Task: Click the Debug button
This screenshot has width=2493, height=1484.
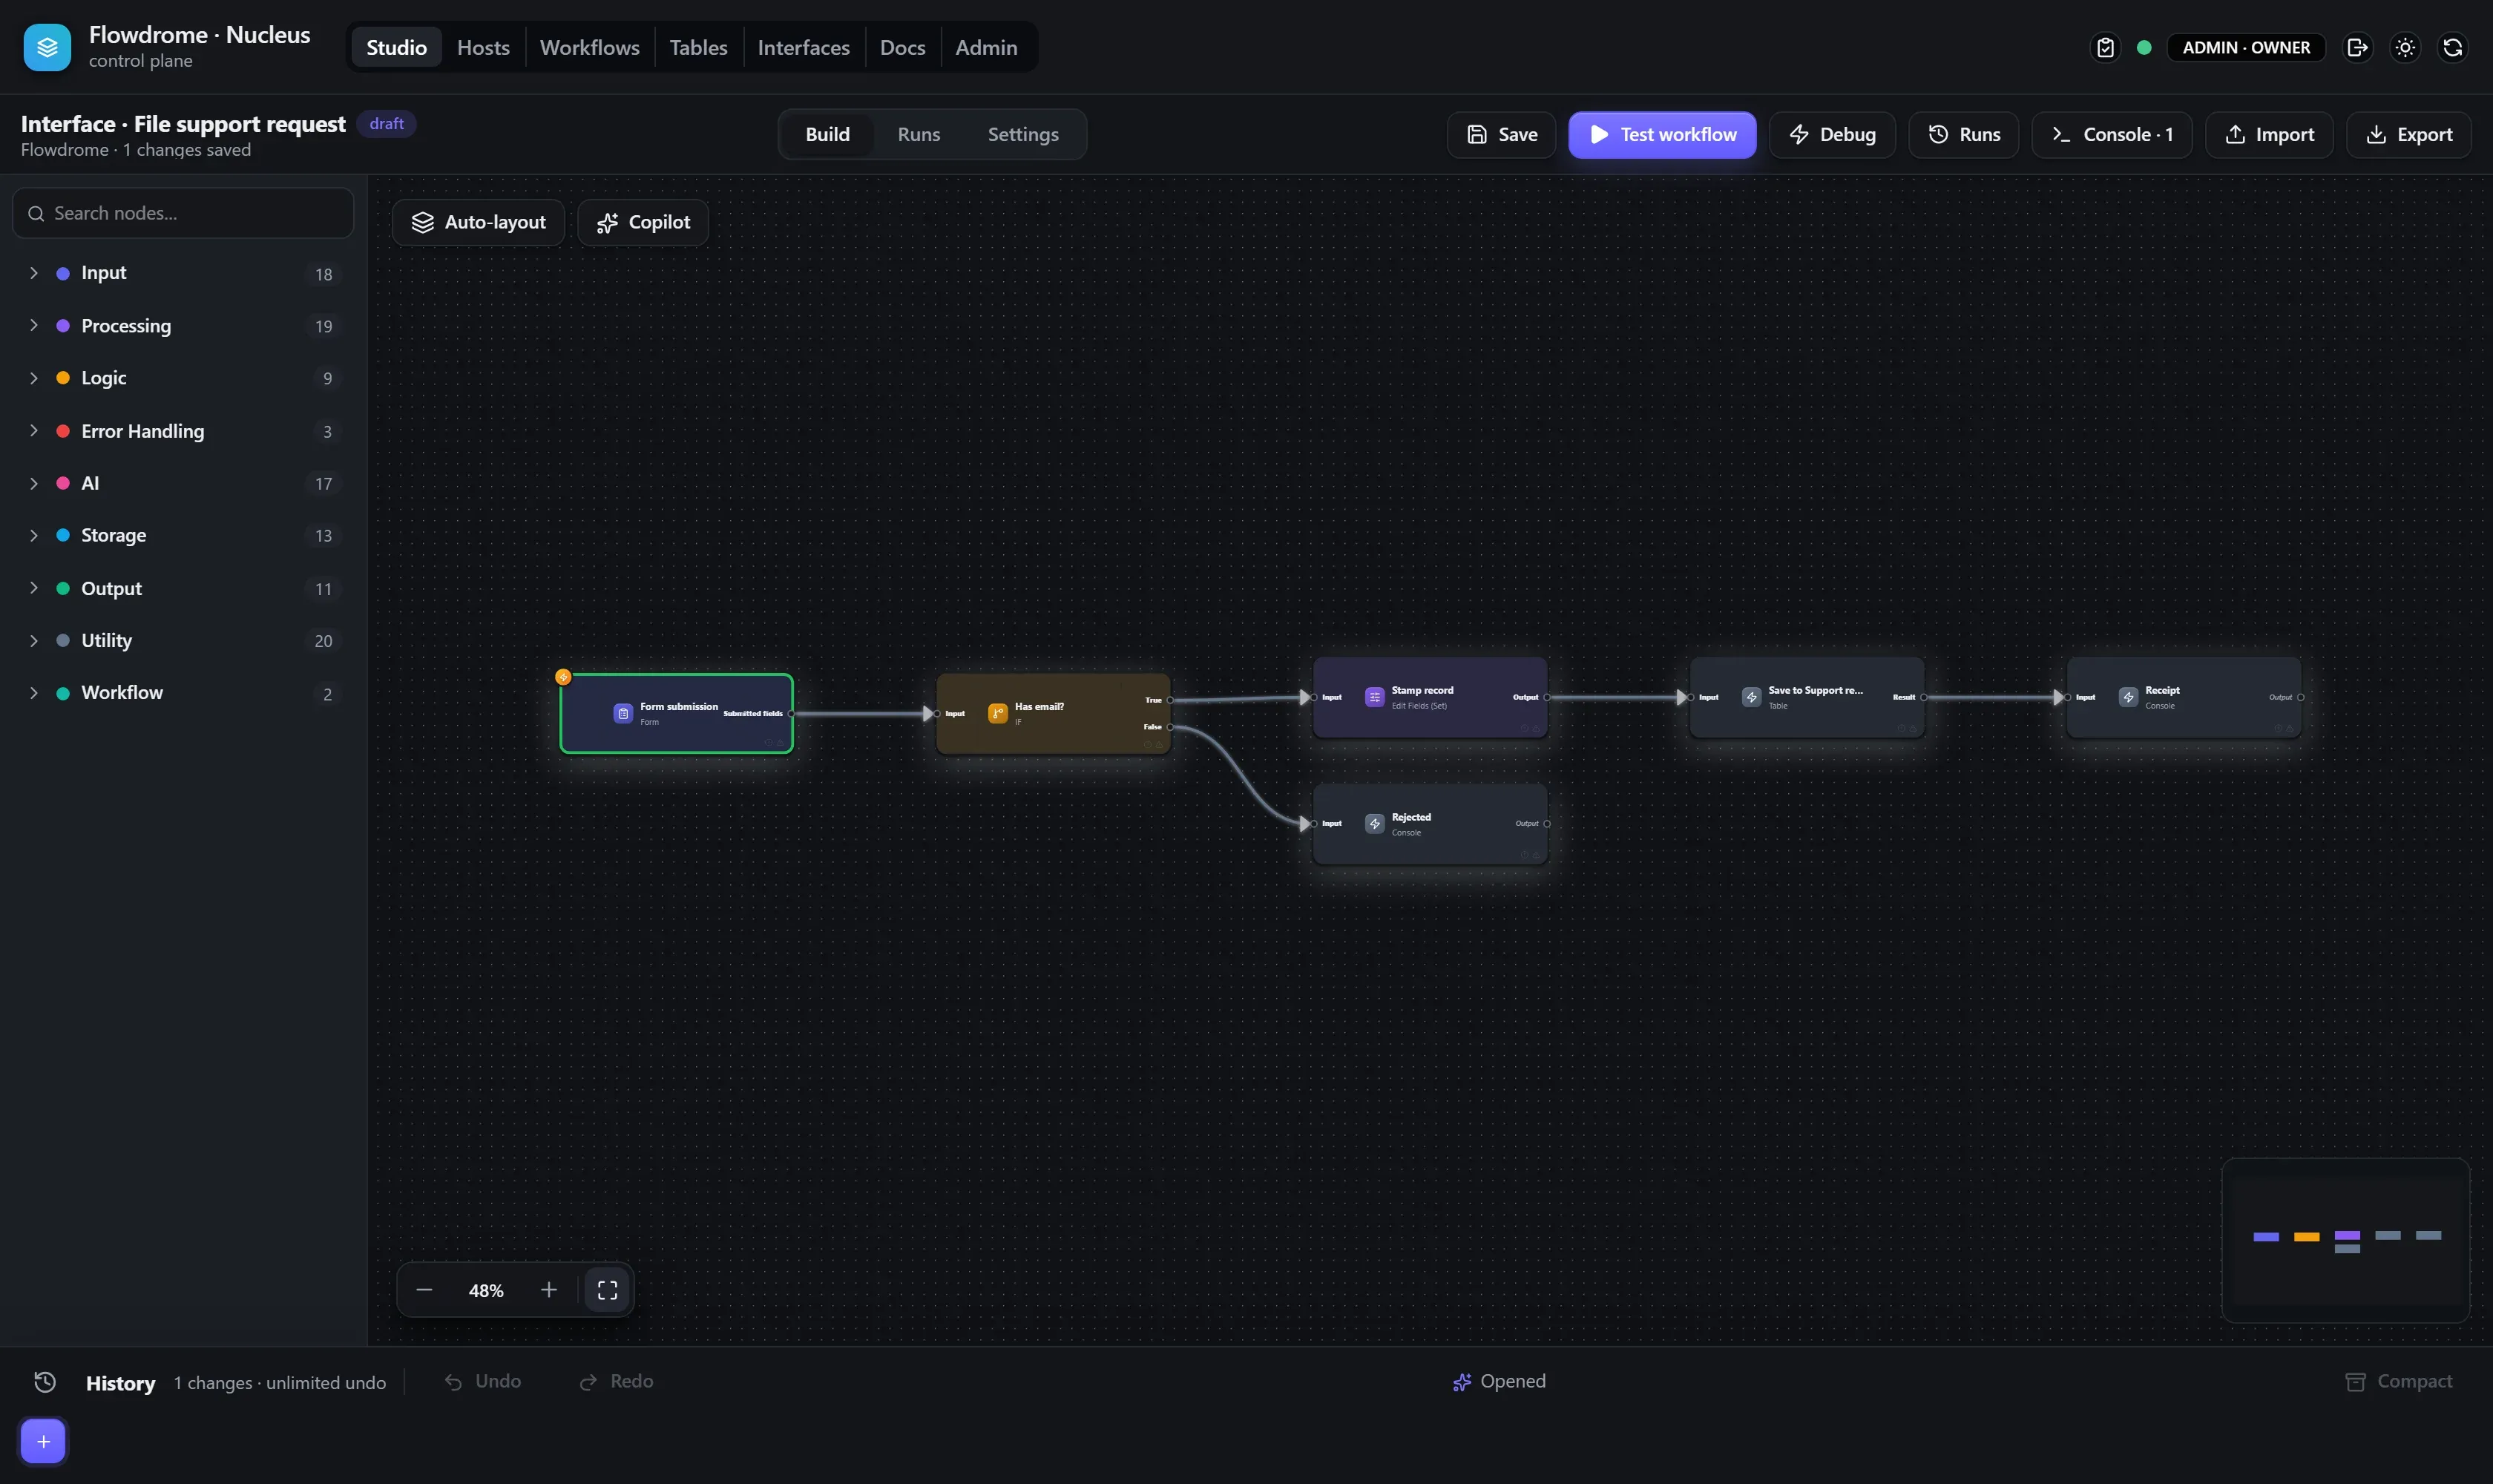Action: 1832,134
